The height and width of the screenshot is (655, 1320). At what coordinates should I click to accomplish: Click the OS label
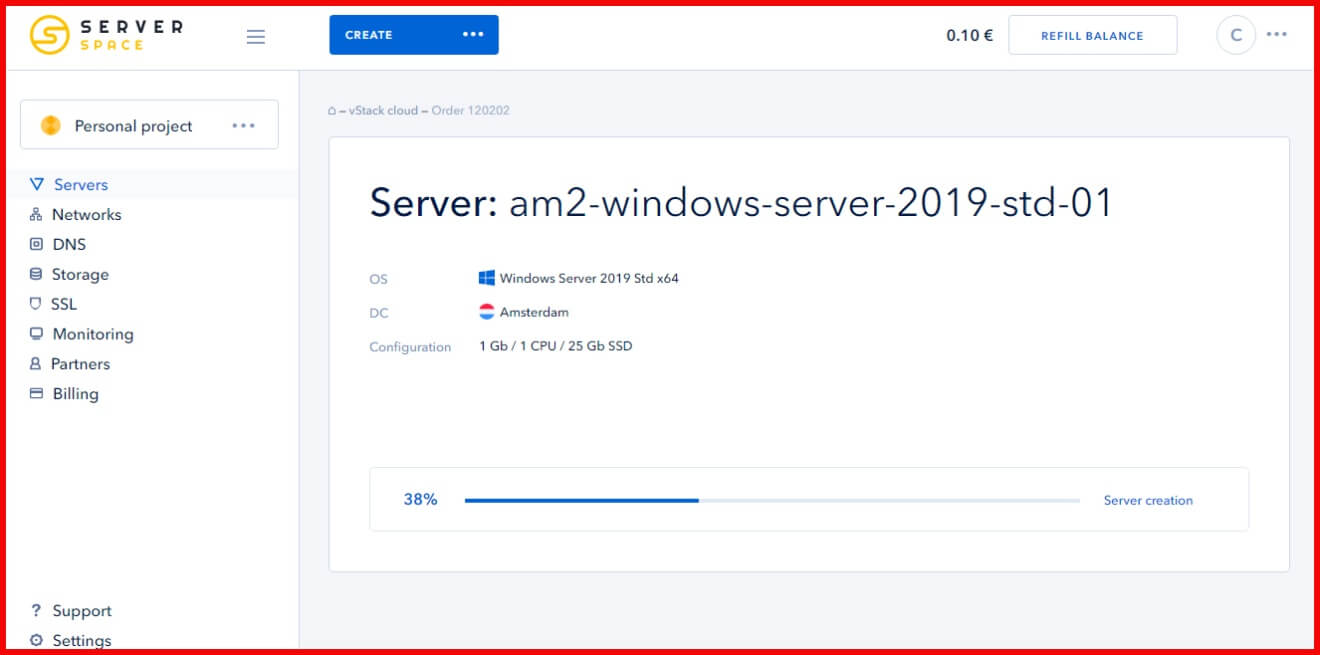378,279
